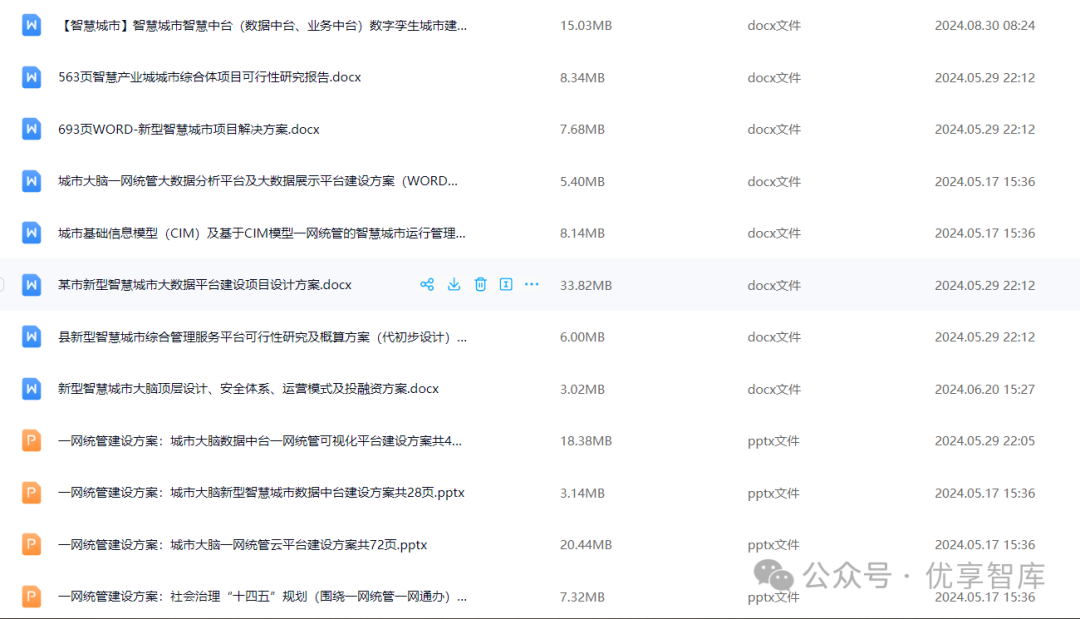Click Word icon of 县新型智慧城市综合管理服务平台 file
Image resolution: width=1080 pixels, height=619 pixels.
(32, 337)
